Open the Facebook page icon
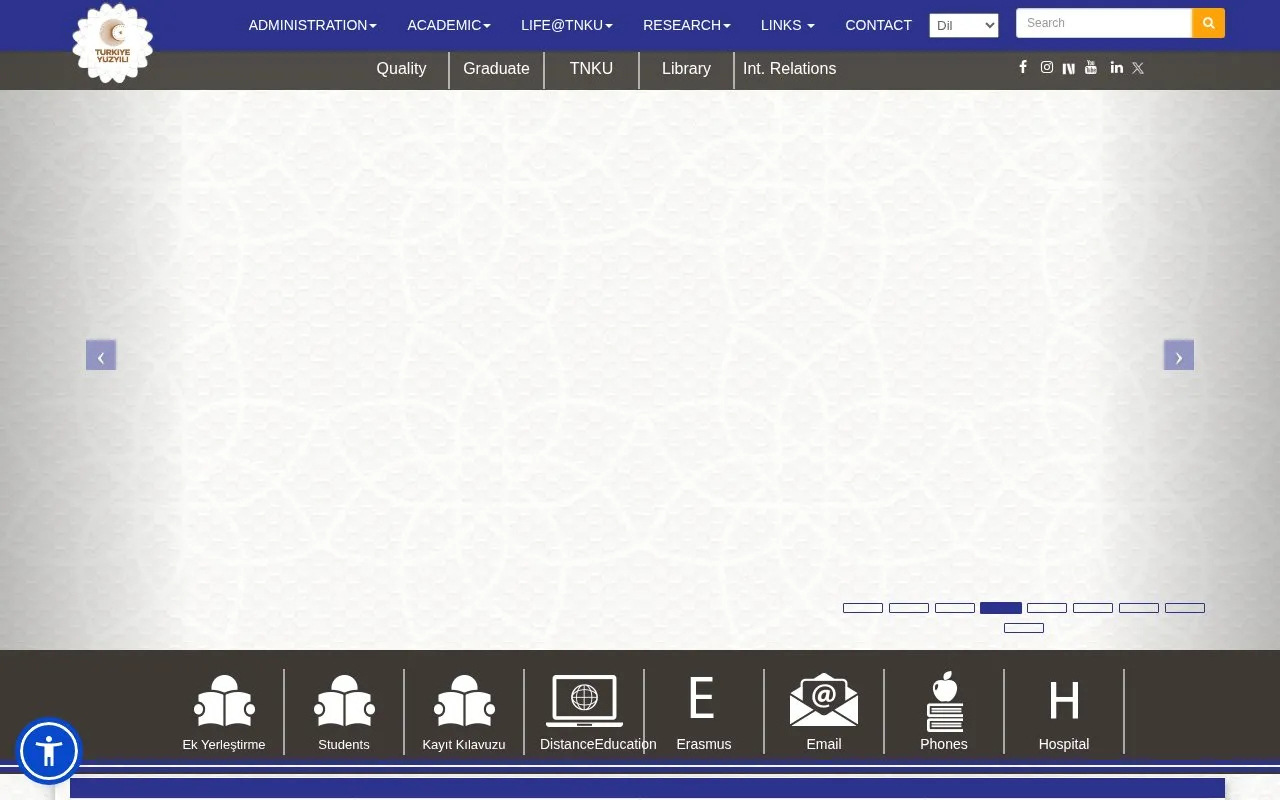Screen dimensions: 1280x800 (1023, 67)
